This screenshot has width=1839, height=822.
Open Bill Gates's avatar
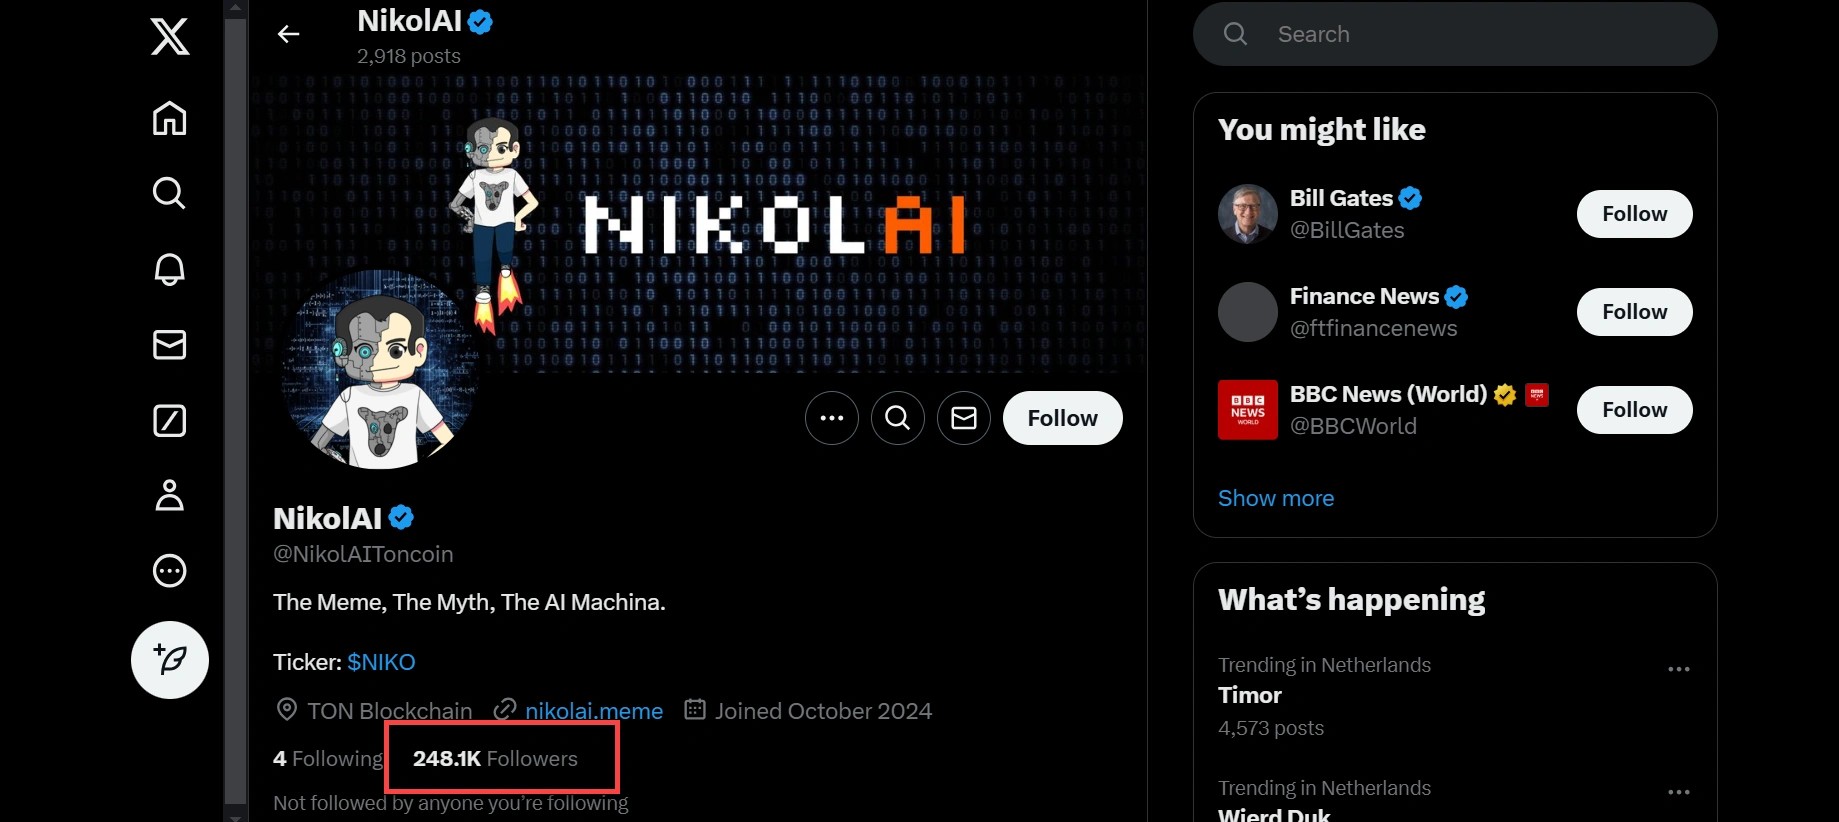coord(1248,214)
